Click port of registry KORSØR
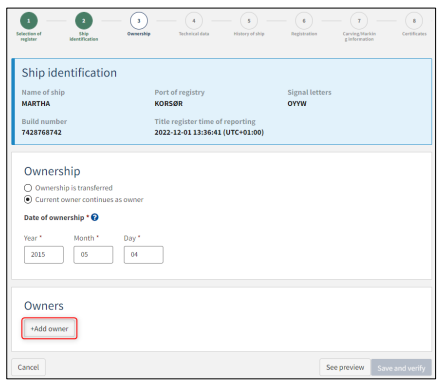The width and height of the screenshot is (443, 383). click(x=169, y=104)
